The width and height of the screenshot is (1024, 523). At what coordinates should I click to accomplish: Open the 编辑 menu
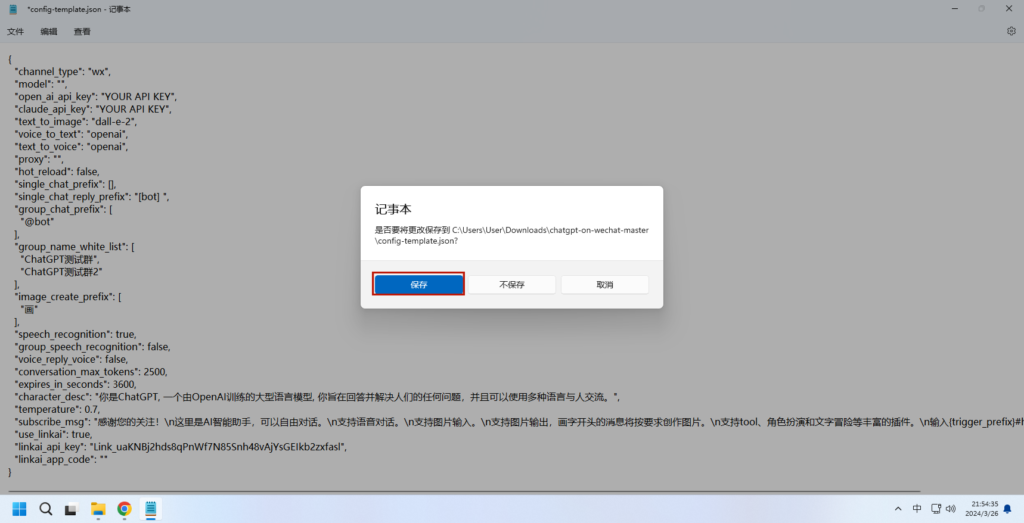[x=49, y=31]
